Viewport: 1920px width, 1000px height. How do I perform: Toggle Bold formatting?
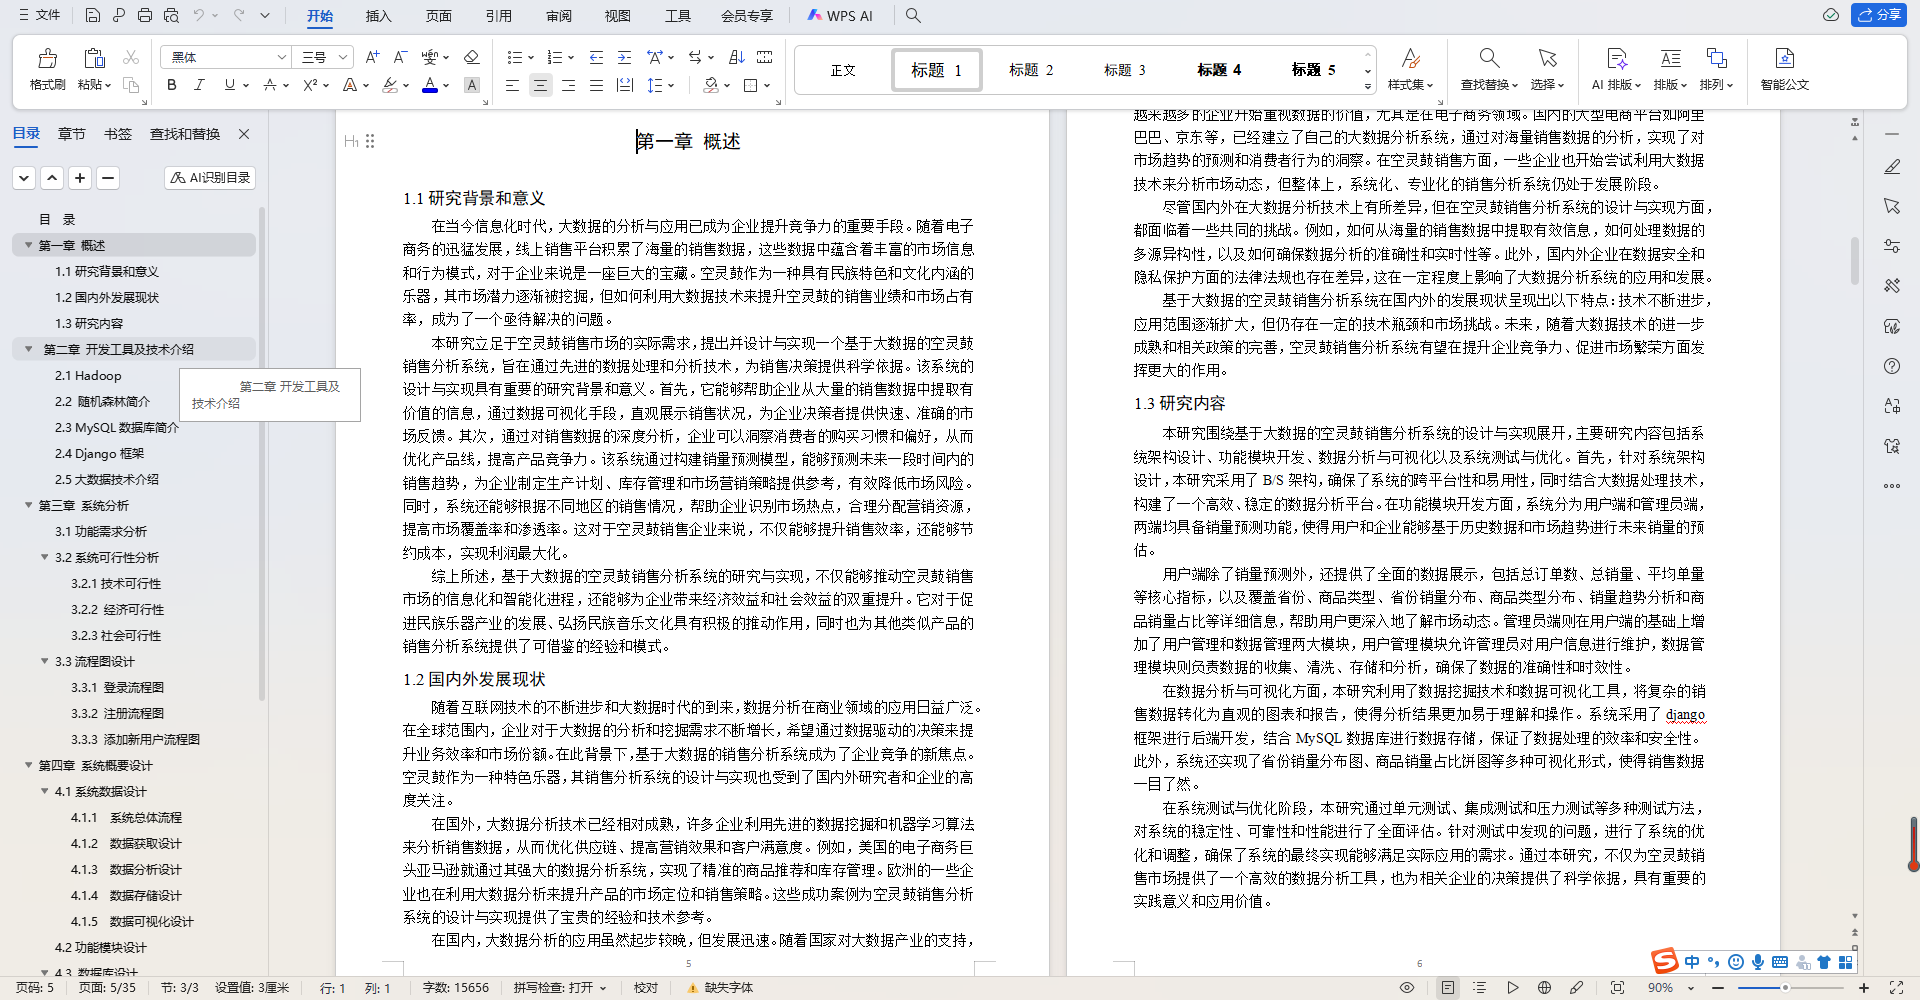(x=172, y=85)
